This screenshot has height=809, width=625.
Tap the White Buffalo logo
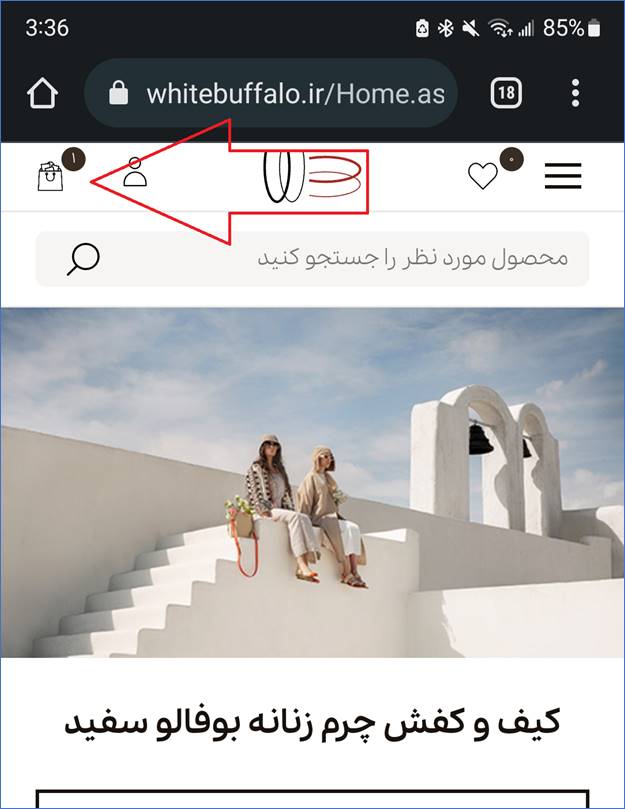pos(312,176)
